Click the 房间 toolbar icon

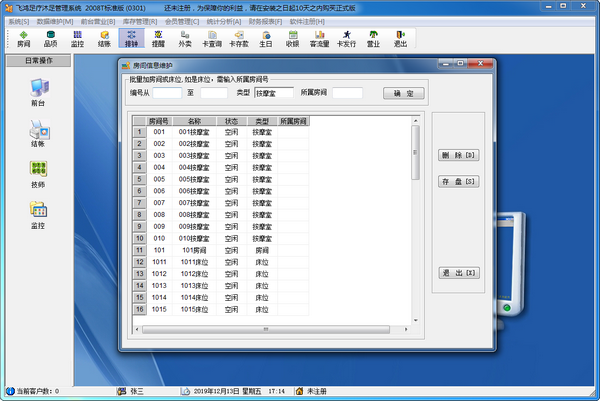click(x=22, y=39)
